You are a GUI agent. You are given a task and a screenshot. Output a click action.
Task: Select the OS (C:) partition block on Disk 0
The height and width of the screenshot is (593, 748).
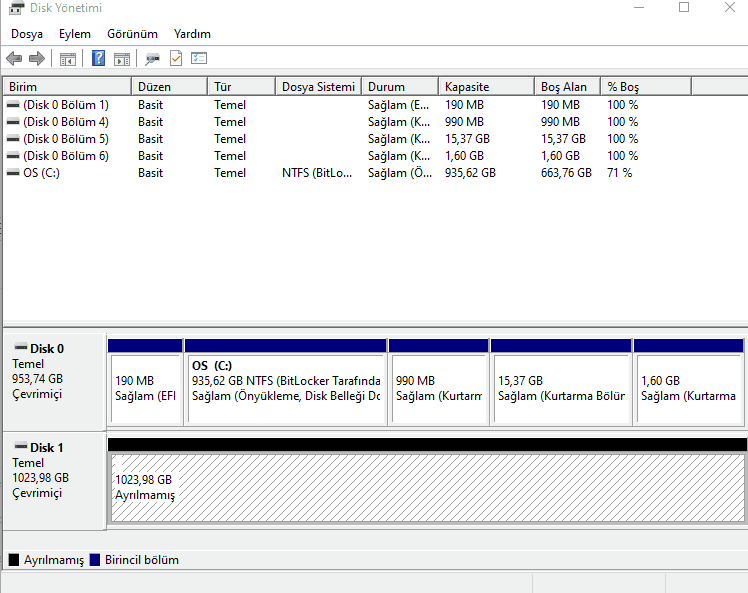(285, 382)
